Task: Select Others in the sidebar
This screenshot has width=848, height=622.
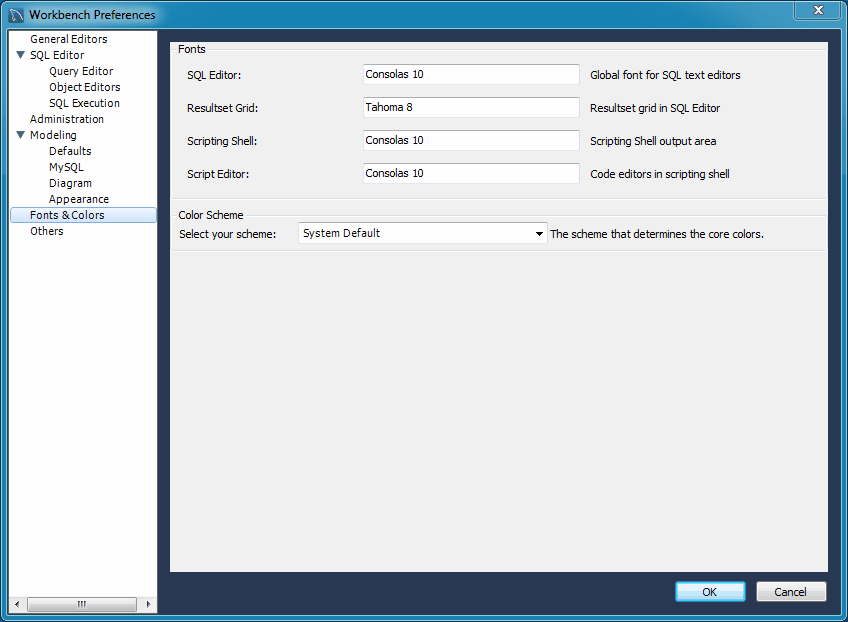Action: click(x=47, y=231)
